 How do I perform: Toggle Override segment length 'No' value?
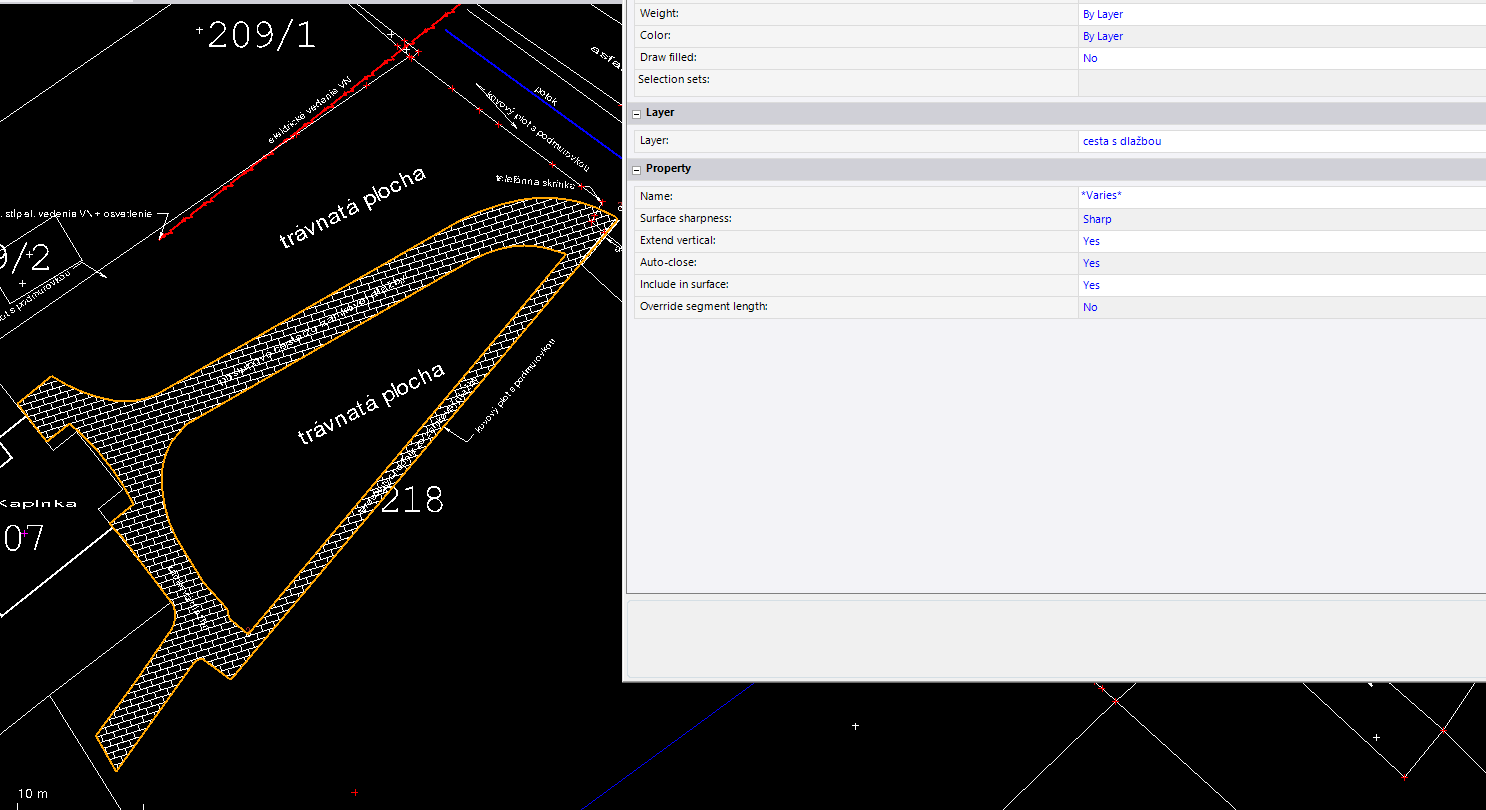(1090, 307)
